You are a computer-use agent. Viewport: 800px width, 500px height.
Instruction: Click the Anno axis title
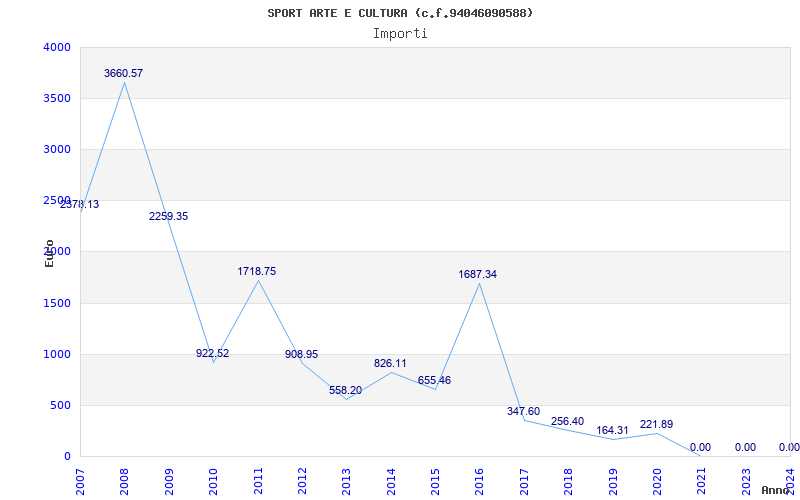click(x=774, y=491)
